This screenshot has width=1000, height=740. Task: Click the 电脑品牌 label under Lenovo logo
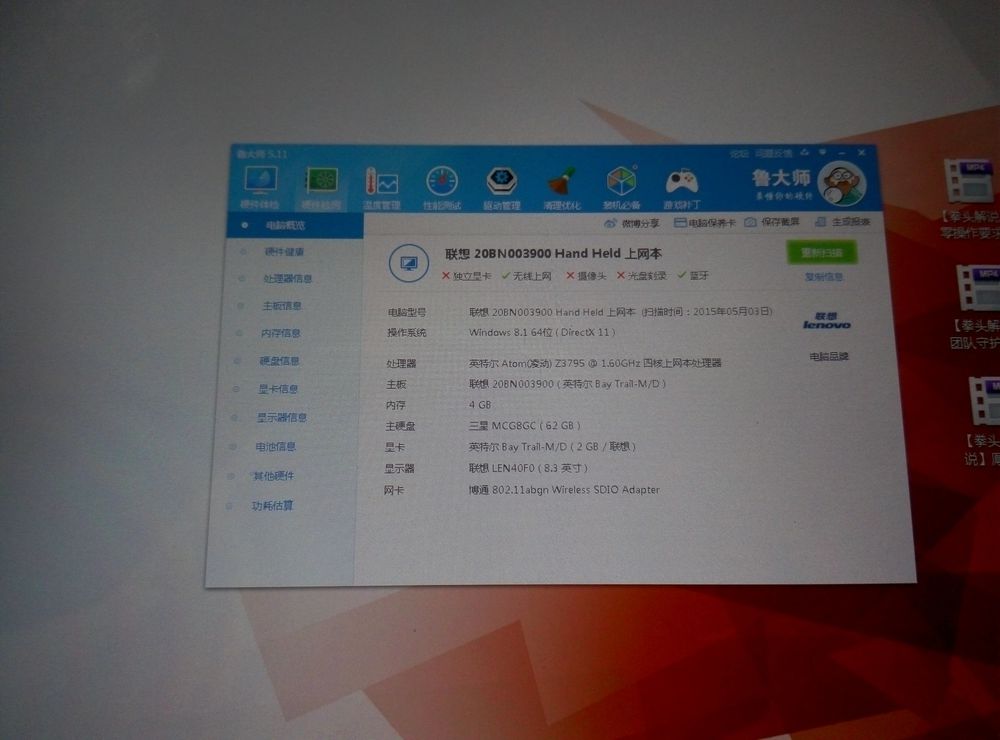(828, 357)
